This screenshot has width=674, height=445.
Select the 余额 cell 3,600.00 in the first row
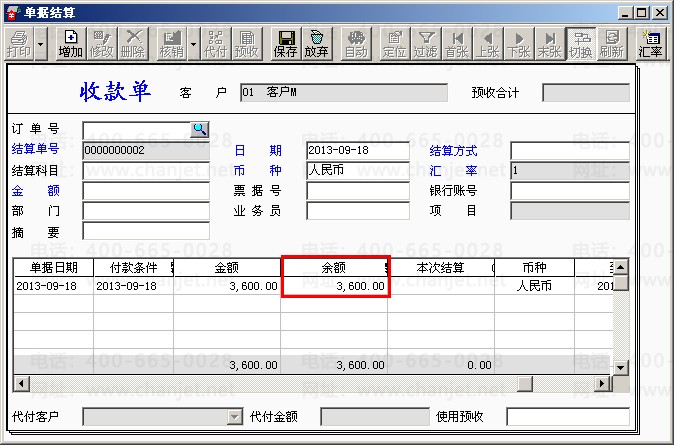pos(334,286)
